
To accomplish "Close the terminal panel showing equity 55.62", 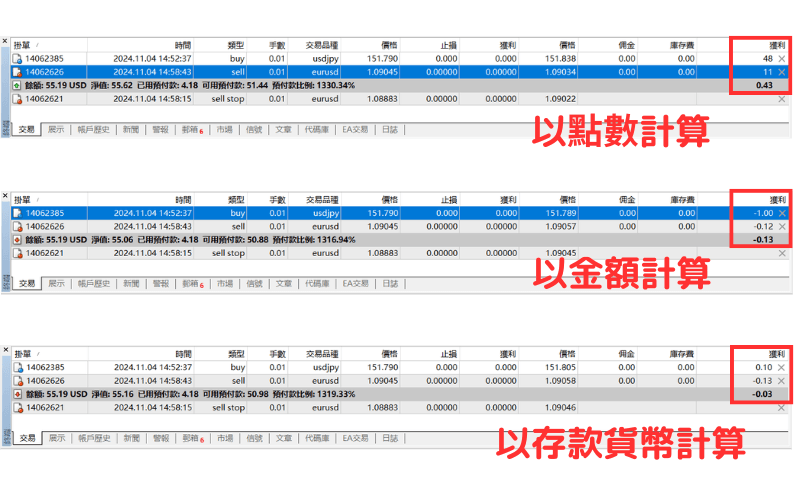I will click(5, 41).
